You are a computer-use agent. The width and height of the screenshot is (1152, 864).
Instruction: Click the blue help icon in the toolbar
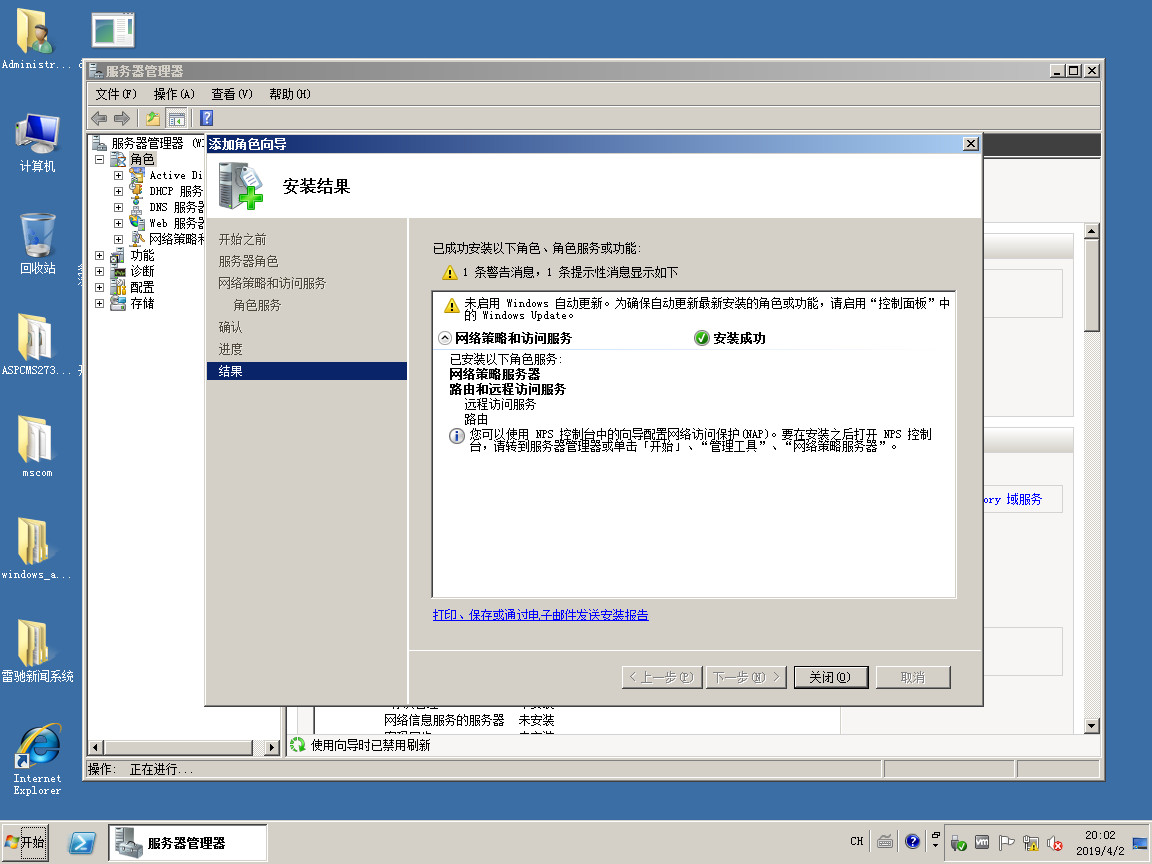click(206, 118)
